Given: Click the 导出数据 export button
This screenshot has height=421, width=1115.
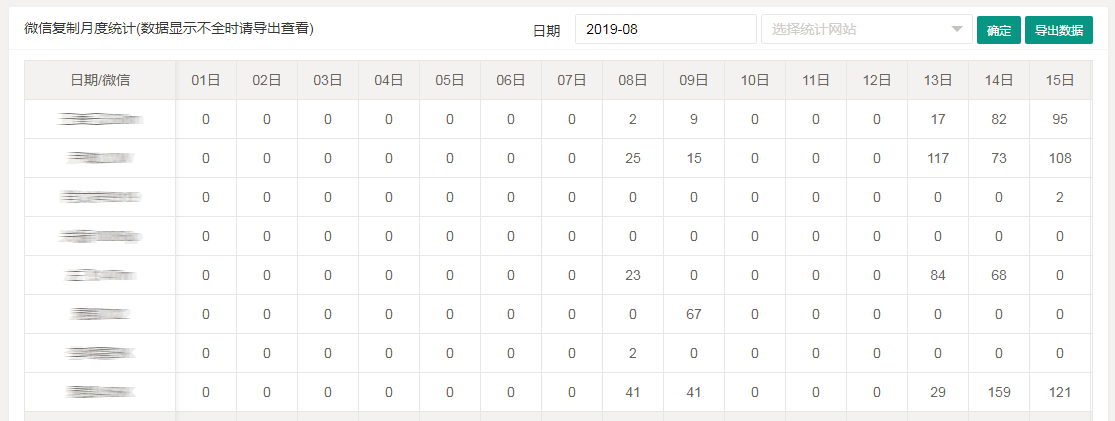Looking at the screenshot, I should click(x=1058, y=30).
